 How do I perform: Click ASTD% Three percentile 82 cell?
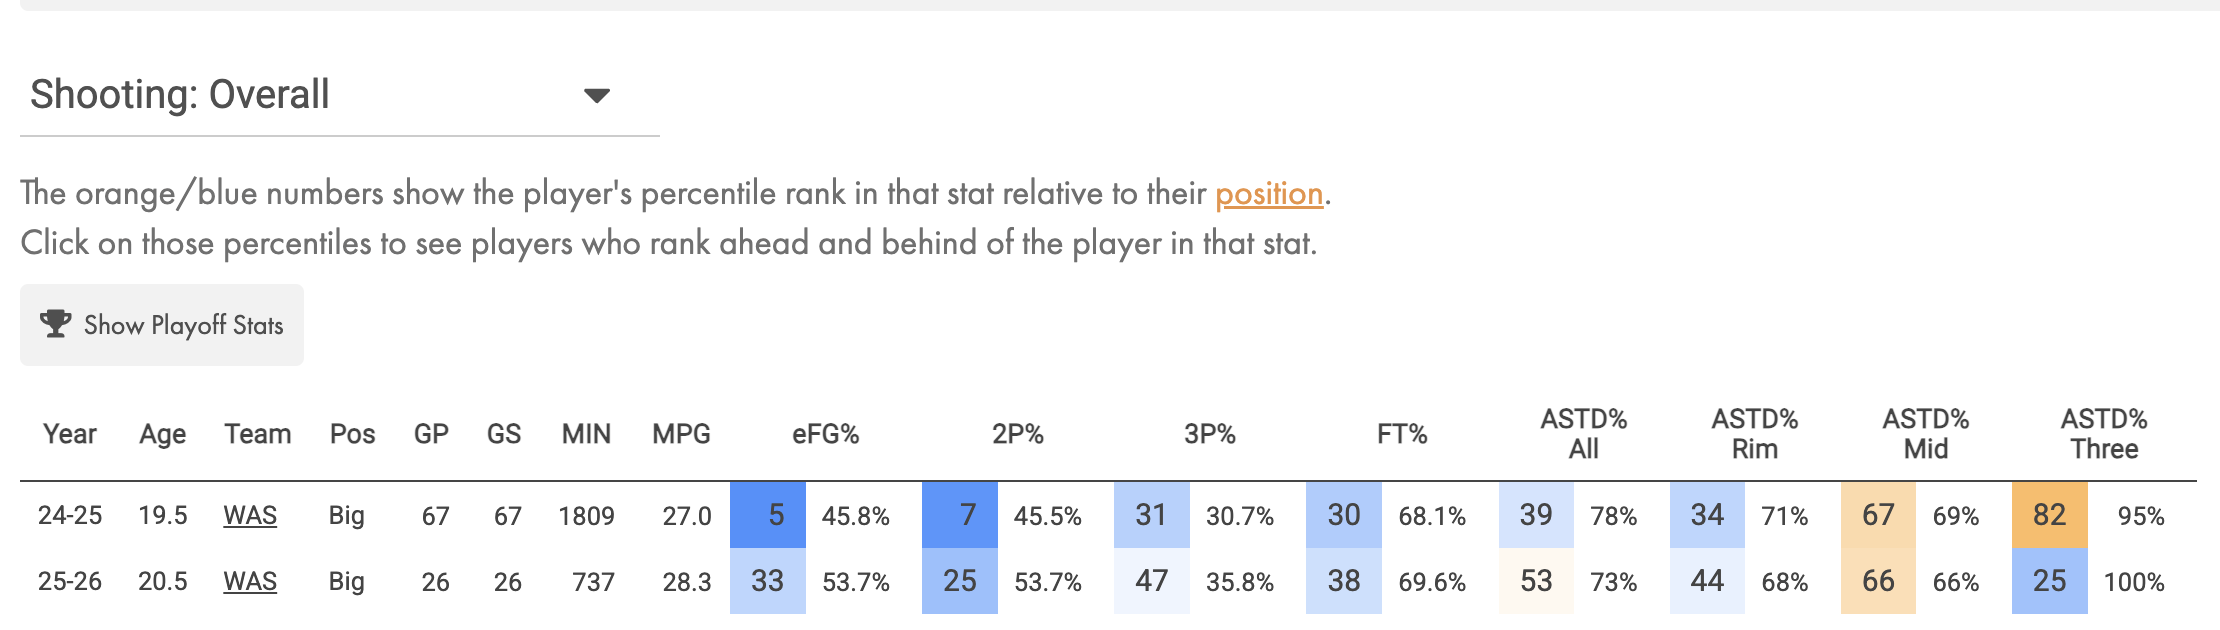[x=2050, y=515]
